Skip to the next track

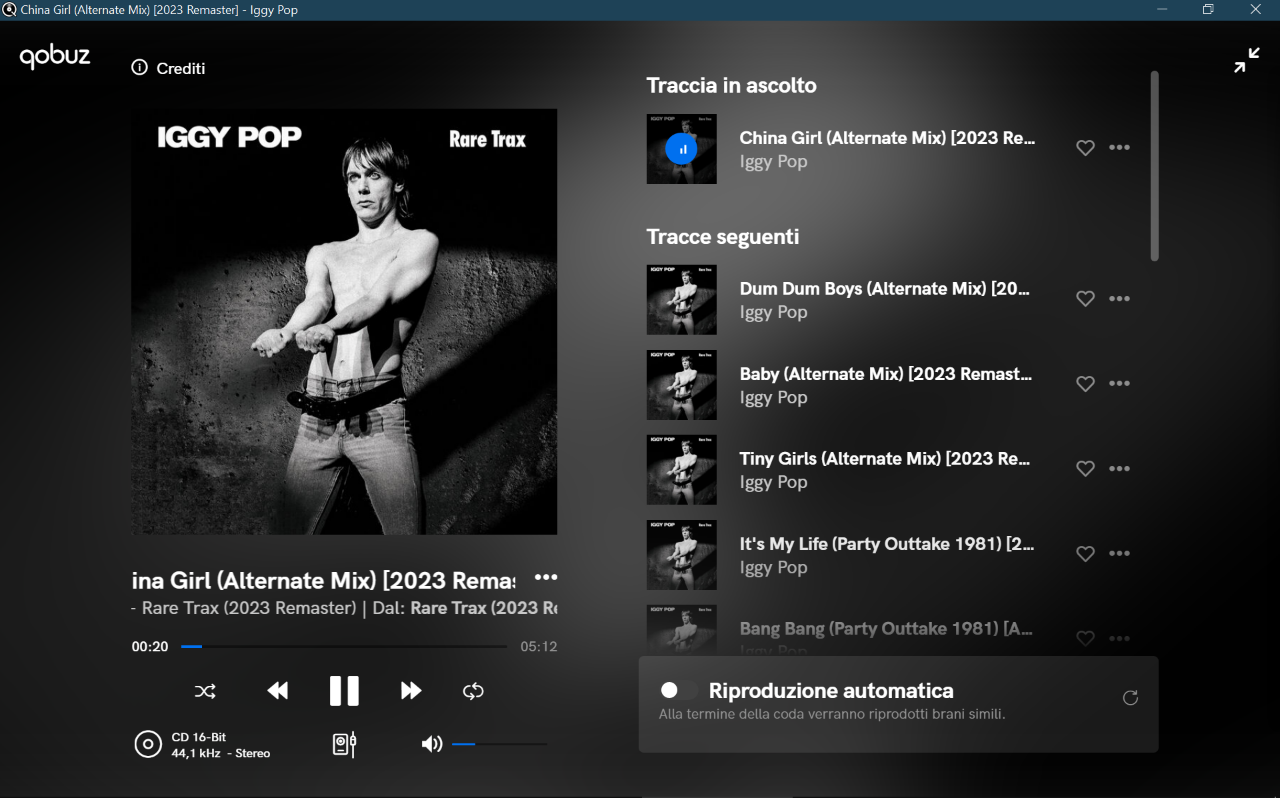tap(410, 691)
